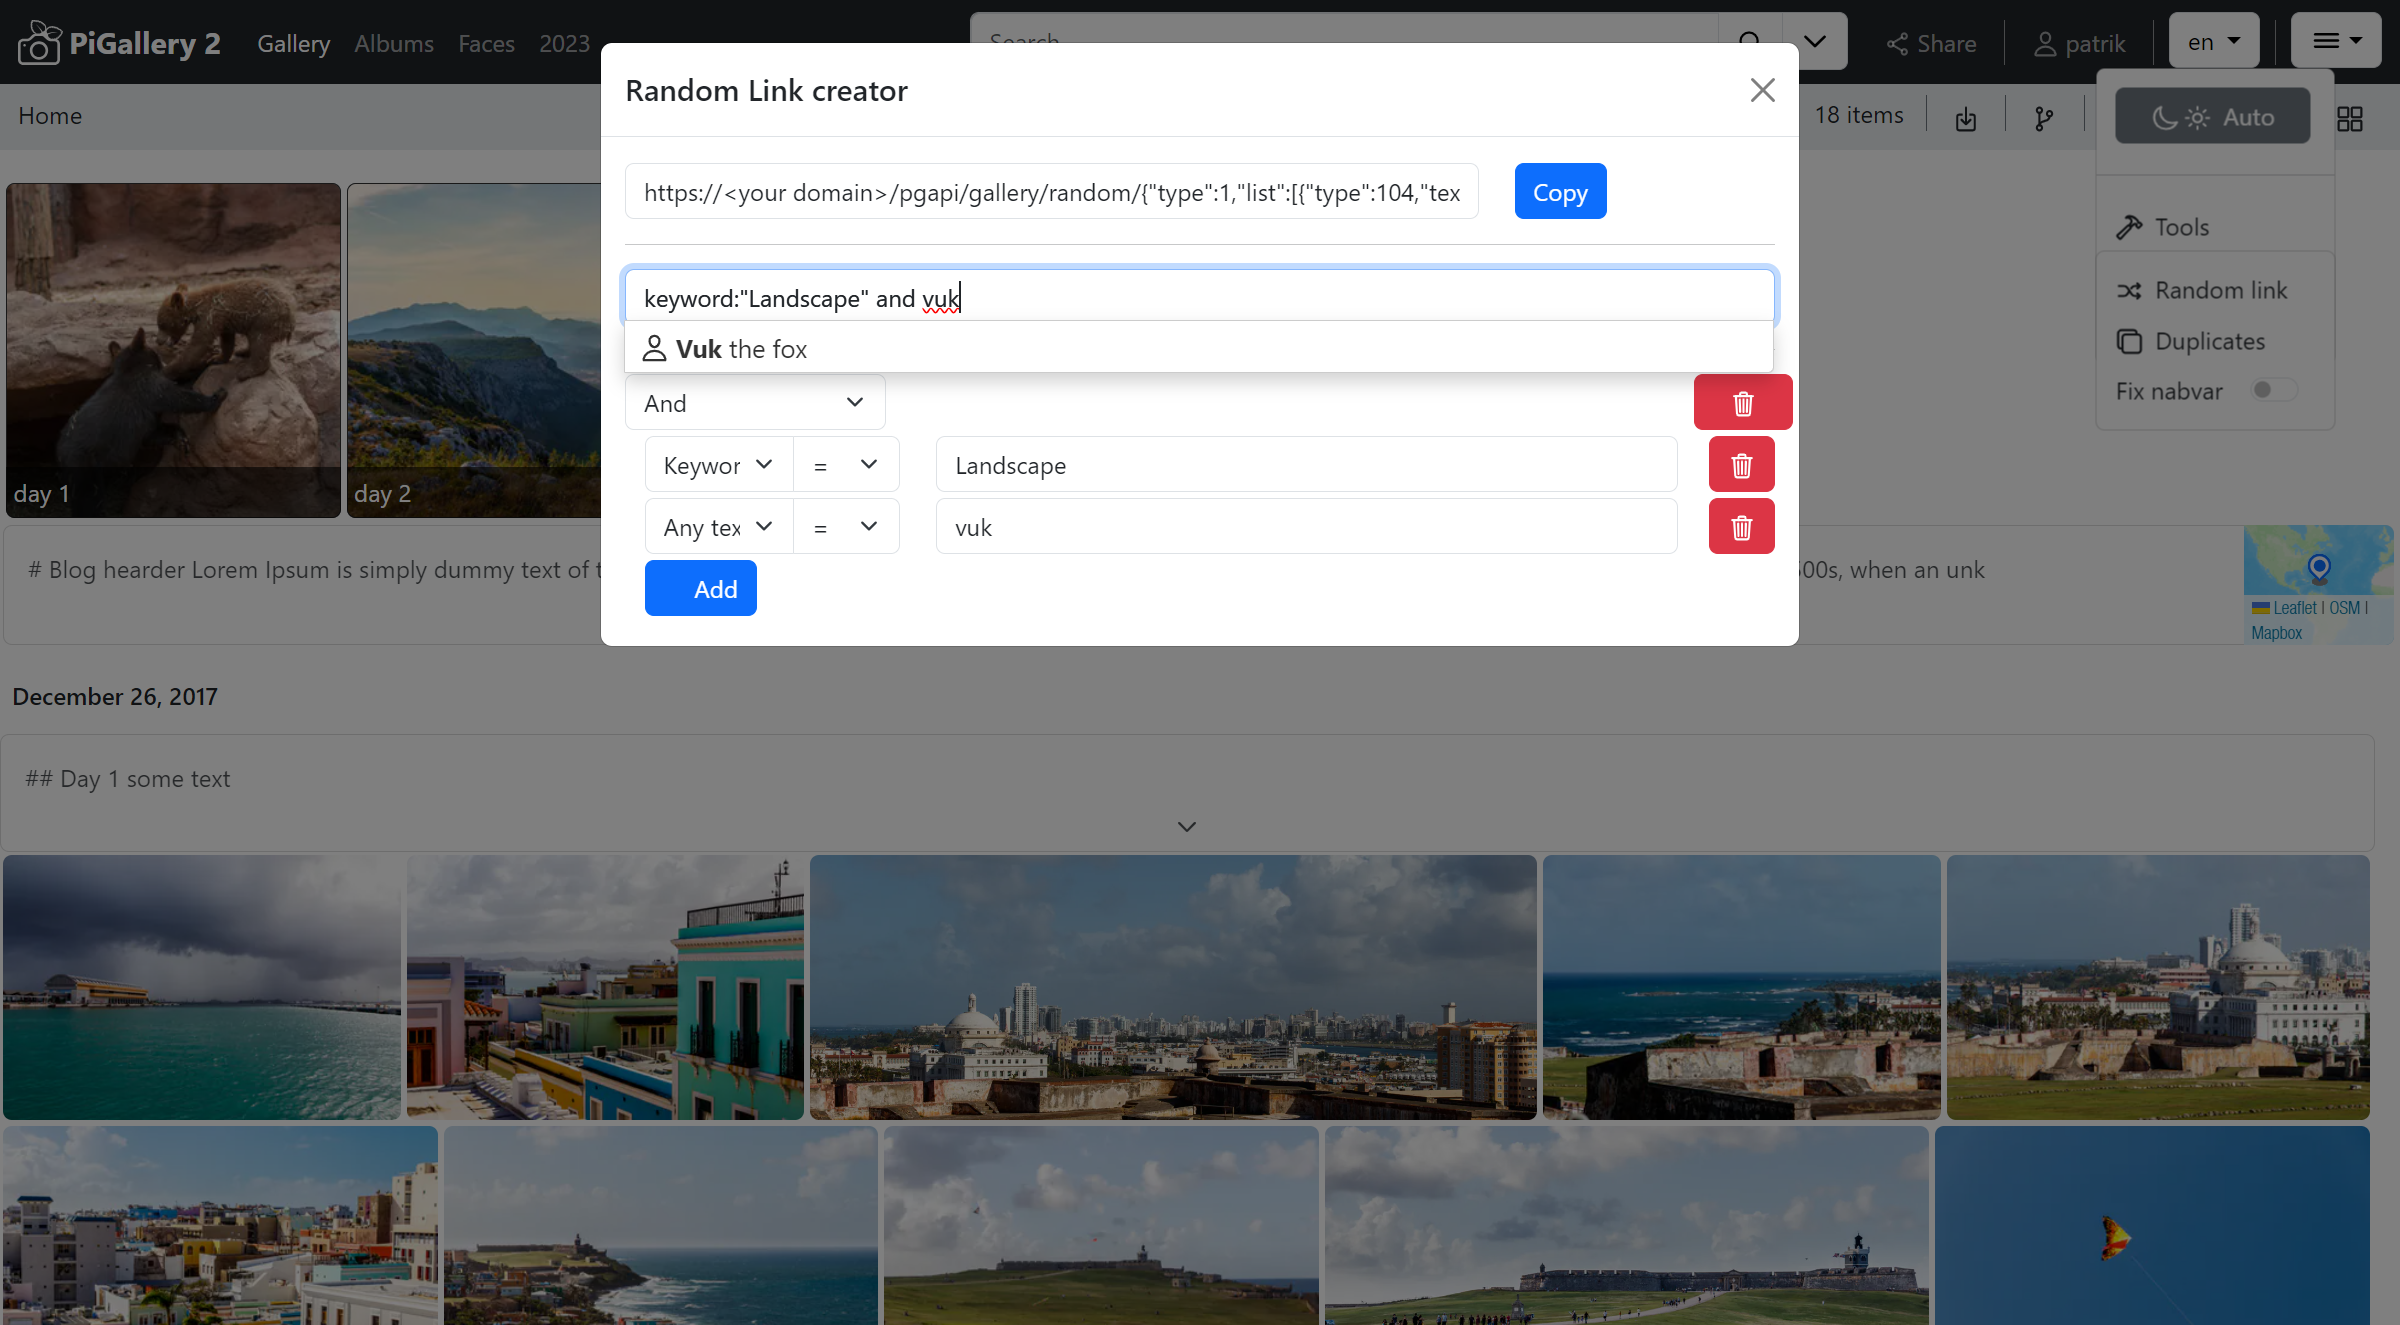Open the equals dropdown in Keyword row
This screenshot has width=2400, height=1325.
coord(846,465)
